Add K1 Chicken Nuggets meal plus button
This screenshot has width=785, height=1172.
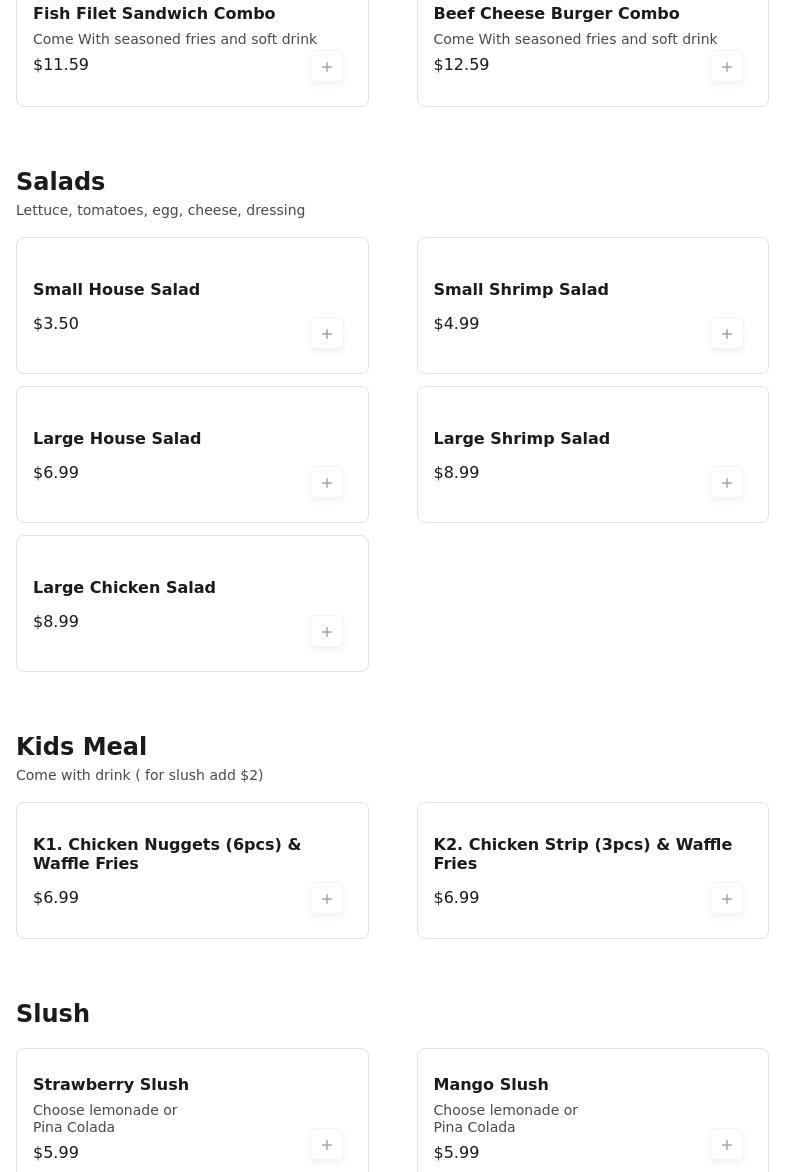point(327,899)
